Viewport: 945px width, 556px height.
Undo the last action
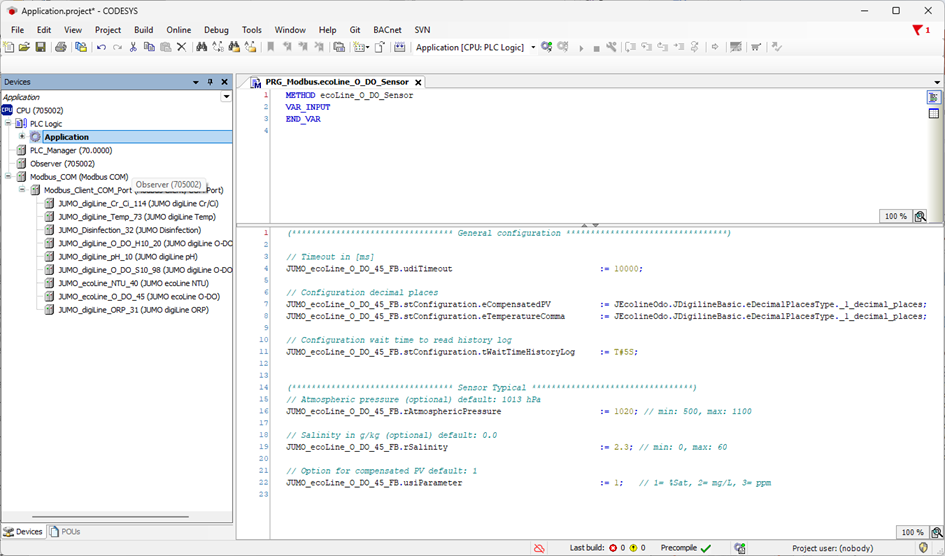(x=101, y=47)
